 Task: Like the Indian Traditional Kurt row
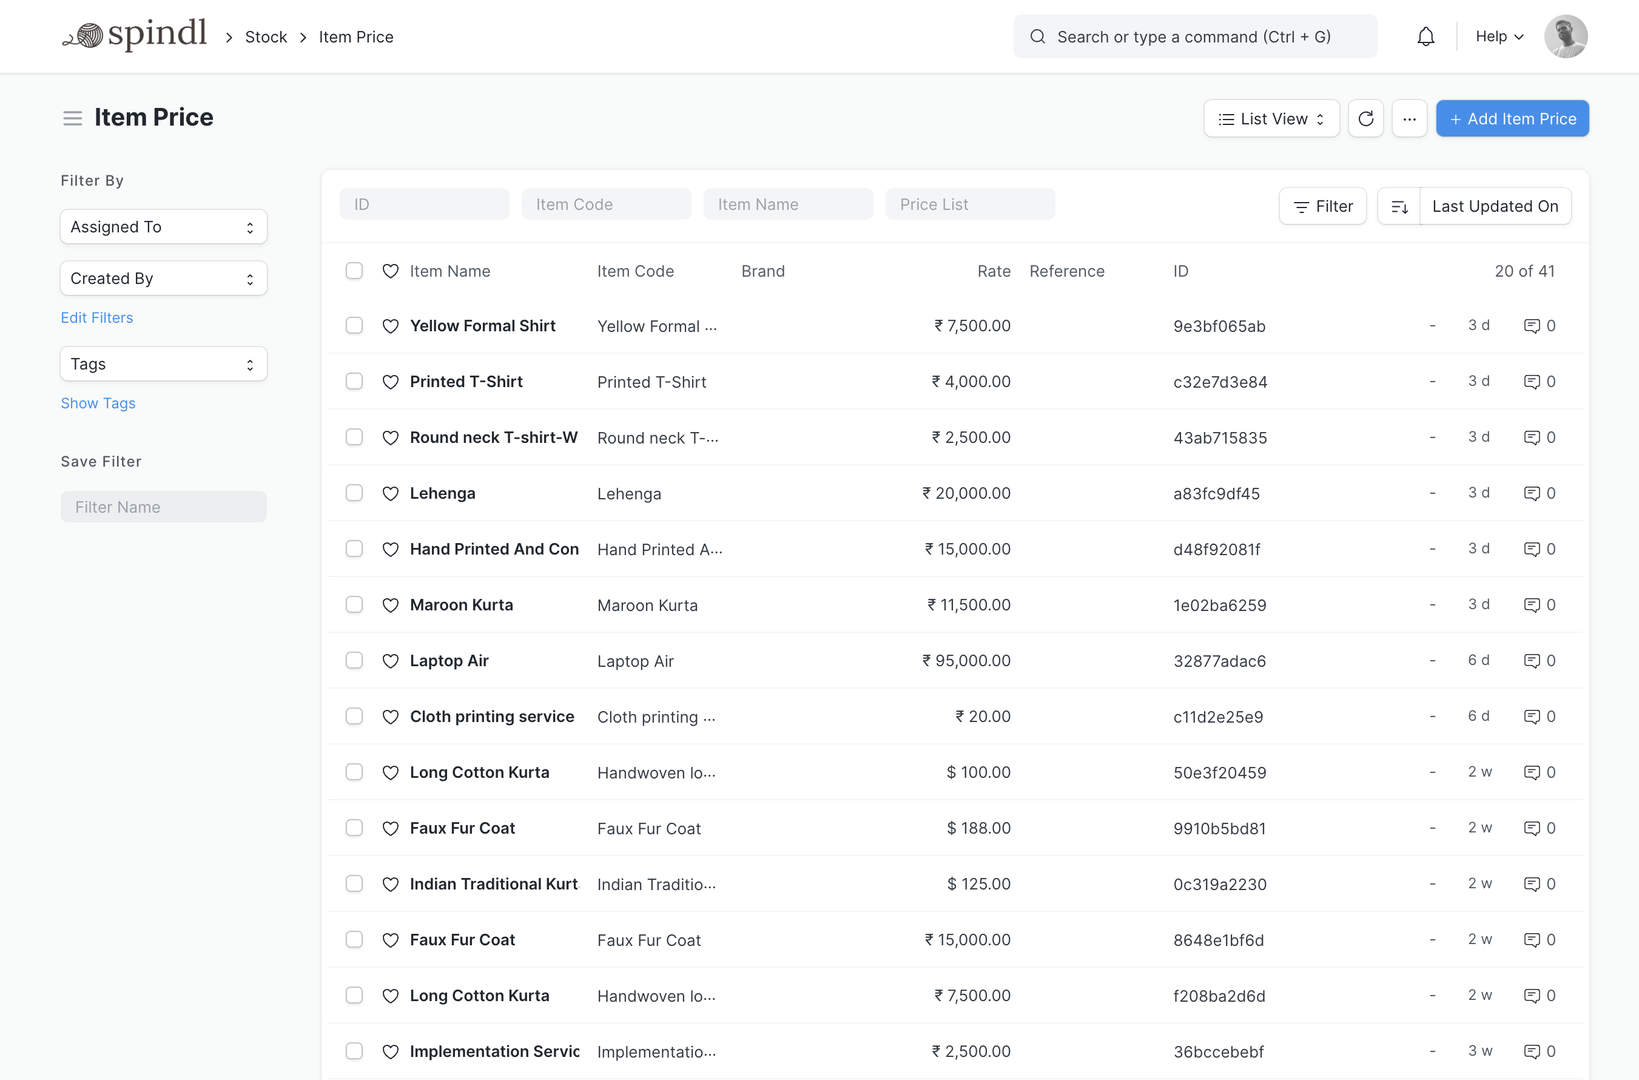point(391,884)
